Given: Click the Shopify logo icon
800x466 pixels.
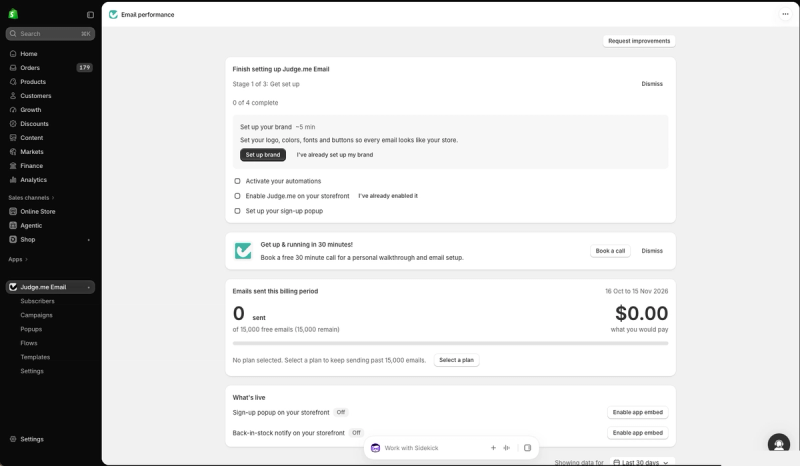Looking at the screenshot, I should (13, 14).
